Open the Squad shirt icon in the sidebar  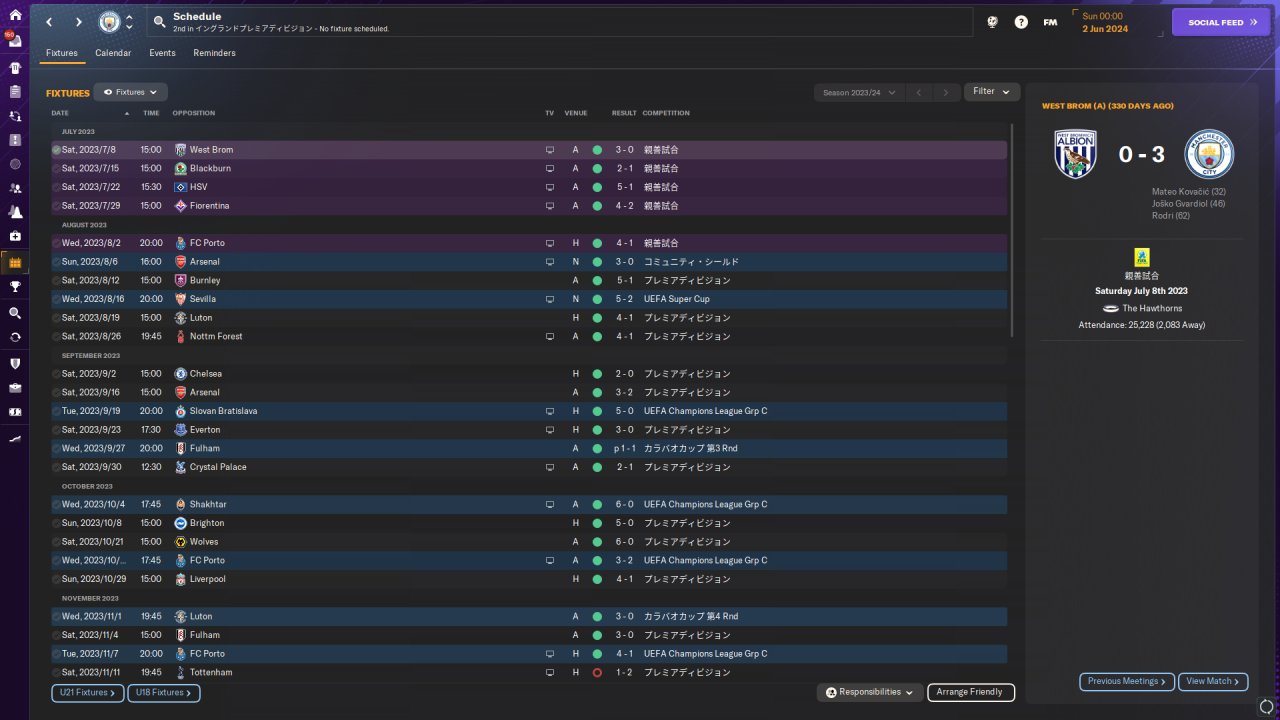14,68
